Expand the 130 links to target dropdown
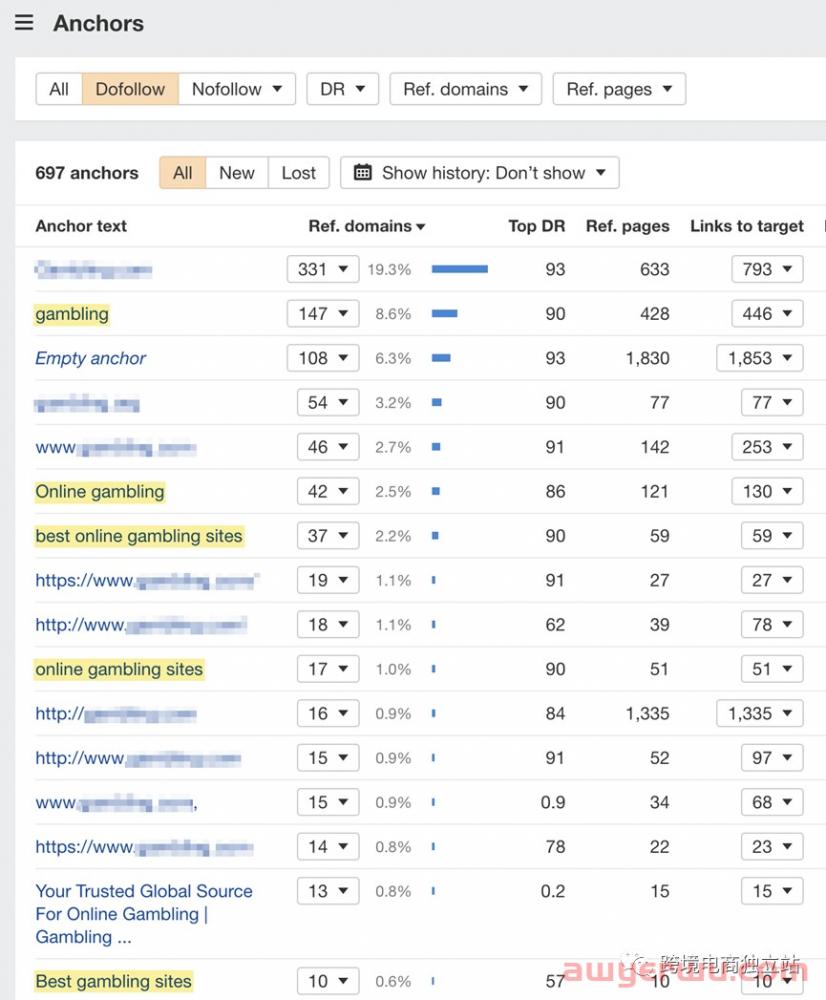This screenshot has width=826, height=1000. click(767, 492)
